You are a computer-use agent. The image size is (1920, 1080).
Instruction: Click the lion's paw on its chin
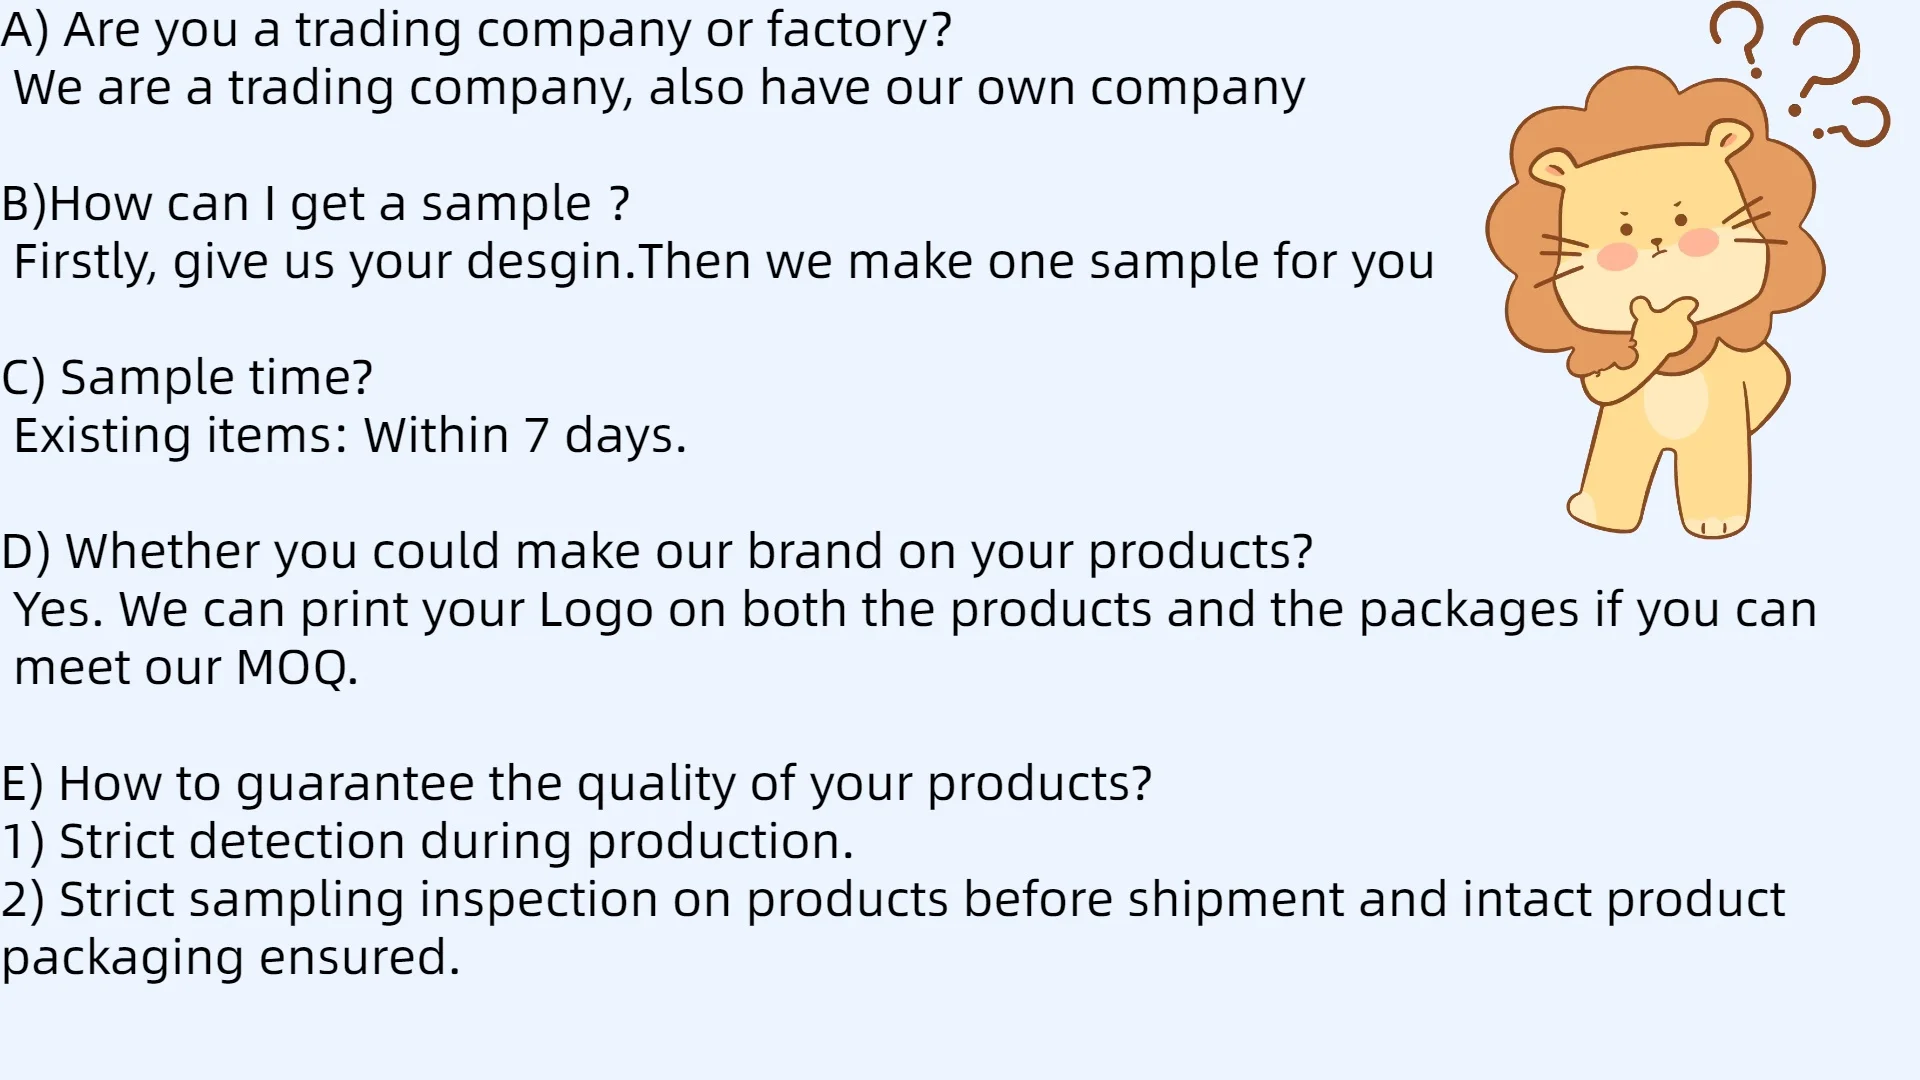[x=1662, y=328]
